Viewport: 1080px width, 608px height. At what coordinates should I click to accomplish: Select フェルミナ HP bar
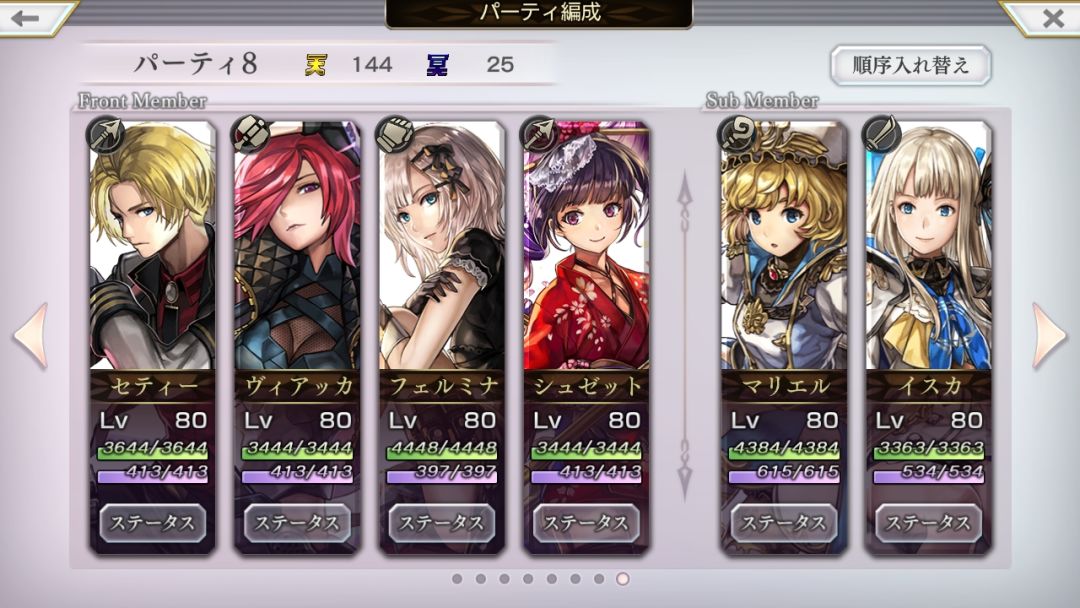(442, 450)
